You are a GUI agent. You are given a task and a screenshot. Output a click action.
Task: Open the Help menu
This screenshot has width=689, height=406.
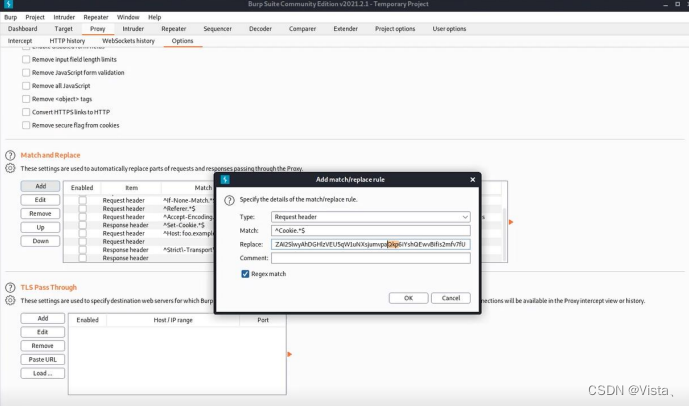(x=155, y=17)
